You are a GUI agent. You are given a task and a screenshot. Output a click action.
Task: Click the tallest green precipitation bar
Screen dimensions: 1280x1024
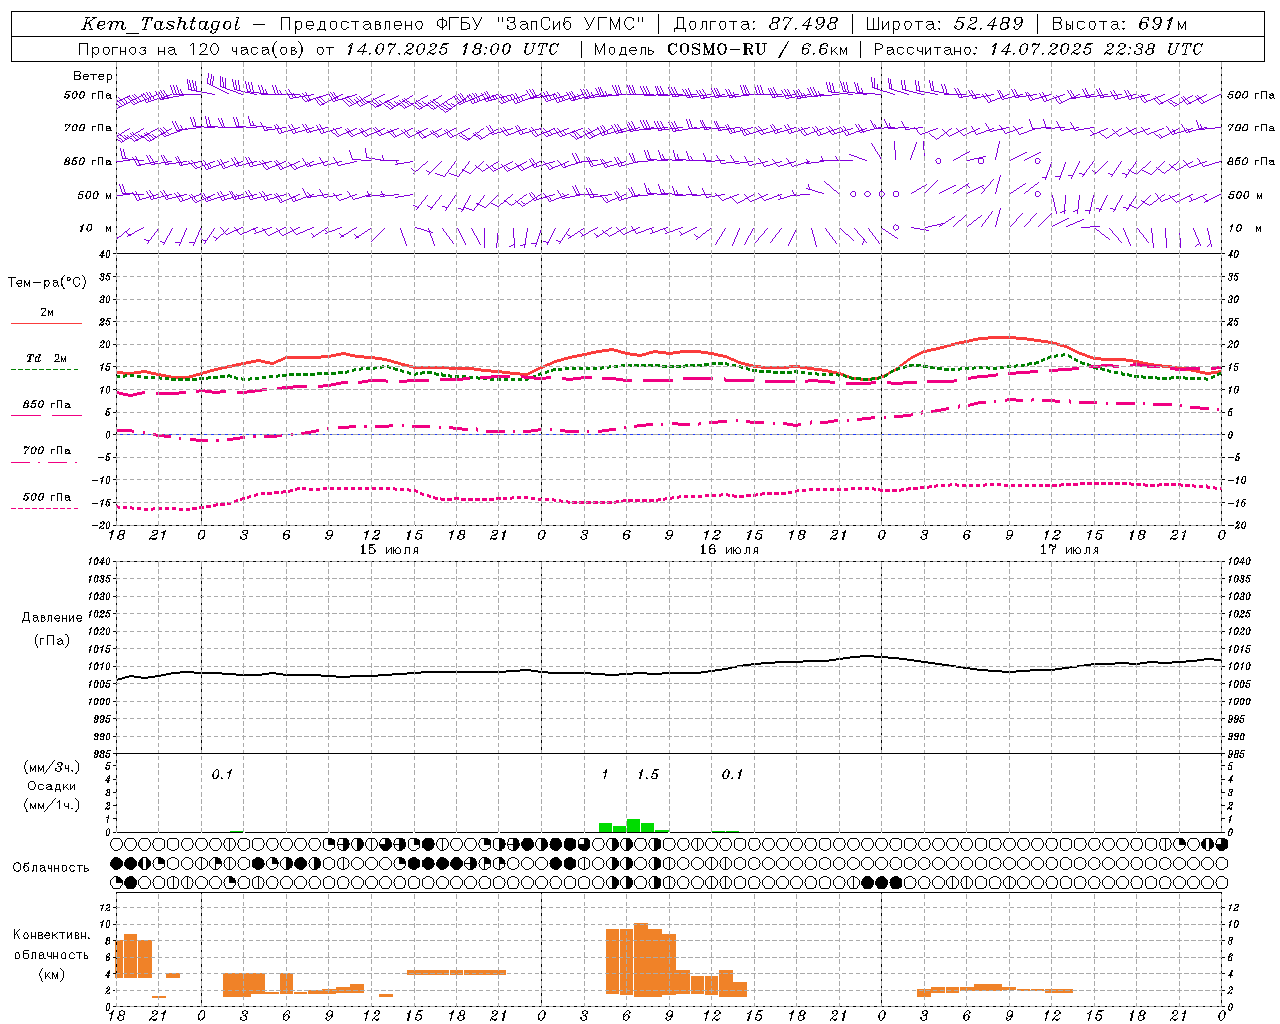pyautogui.click(x=633, y=825)
